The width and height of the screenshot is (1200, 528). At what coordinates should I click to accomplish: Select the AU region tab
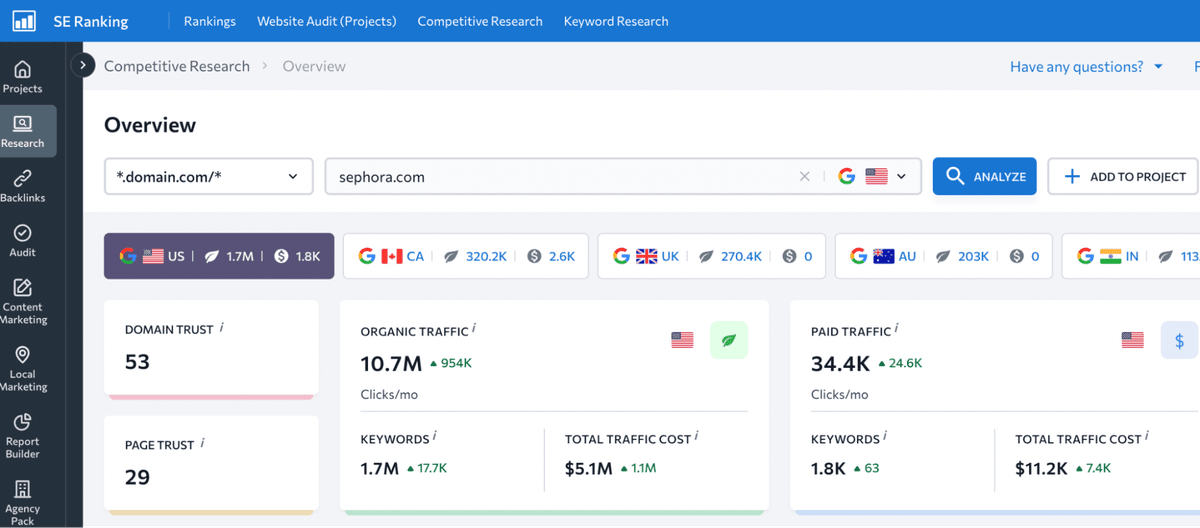[943, 256]
